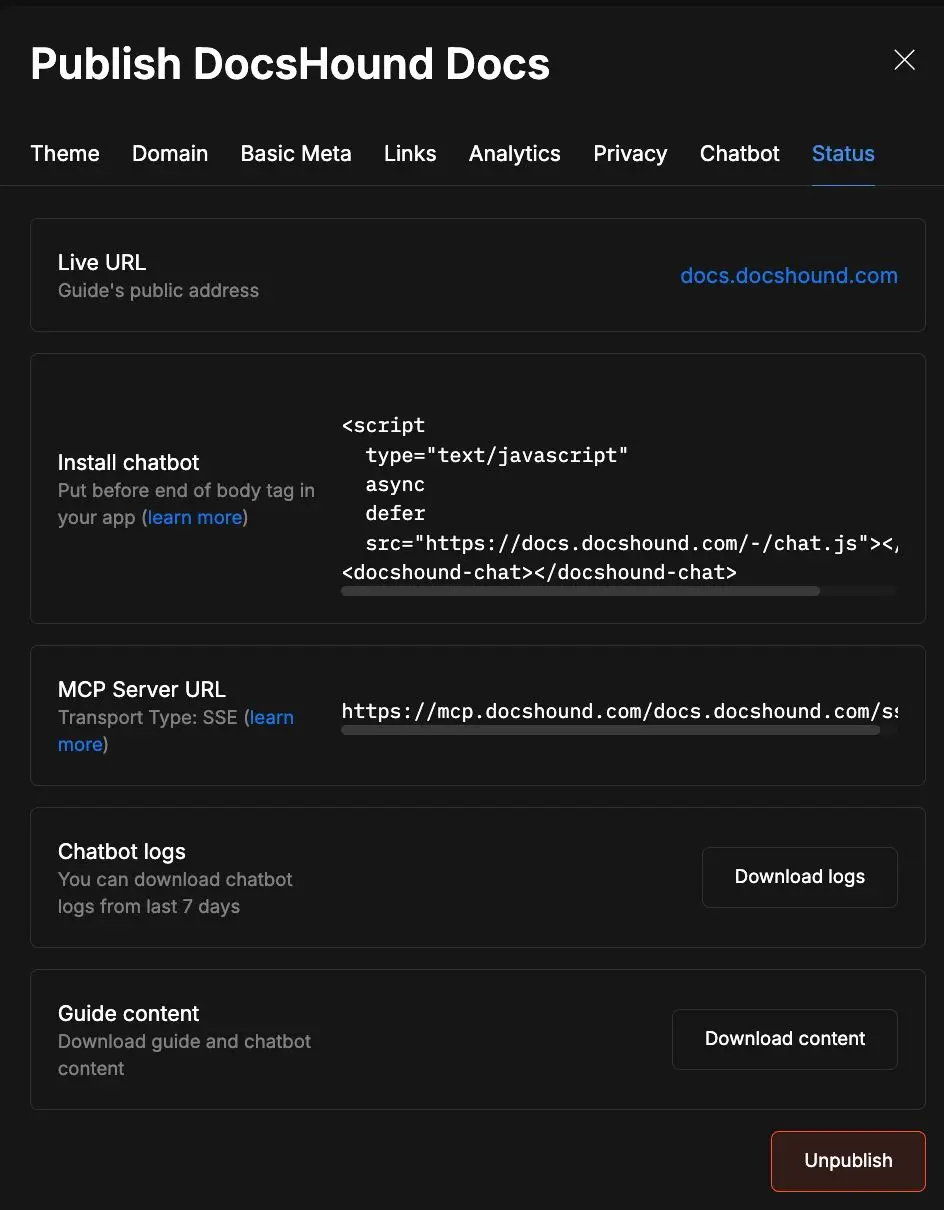The image size is (944, 1210).
Task: Open the docs.docshound.com live URL link
Action: pyautogui.click(x=788, y=276)
